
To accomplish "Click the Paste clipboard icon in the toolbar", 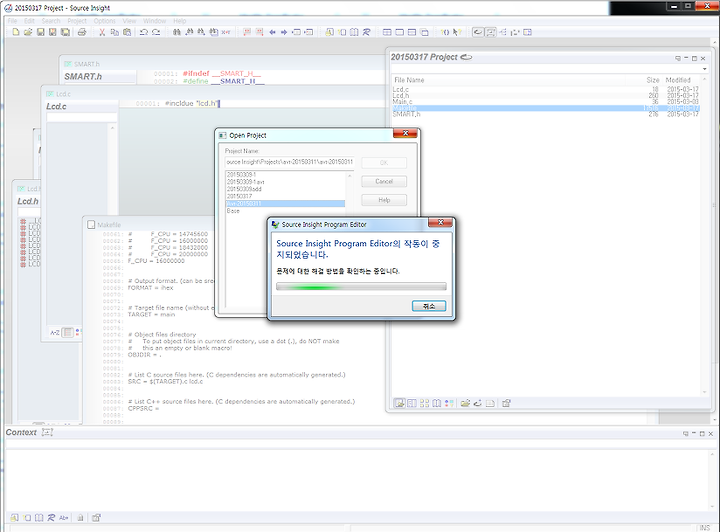I will pyautogui.click(x=127, y=32).
